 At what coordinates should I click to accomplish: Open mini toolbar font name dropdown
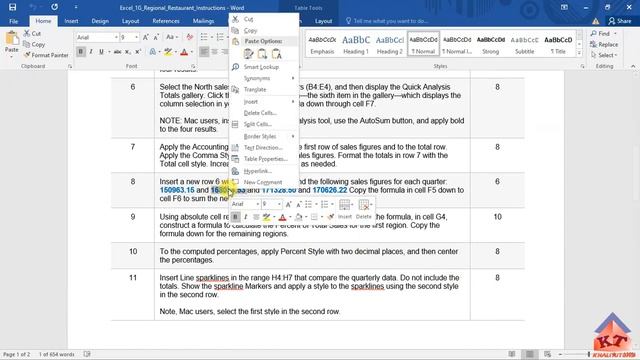click(258, 204)
